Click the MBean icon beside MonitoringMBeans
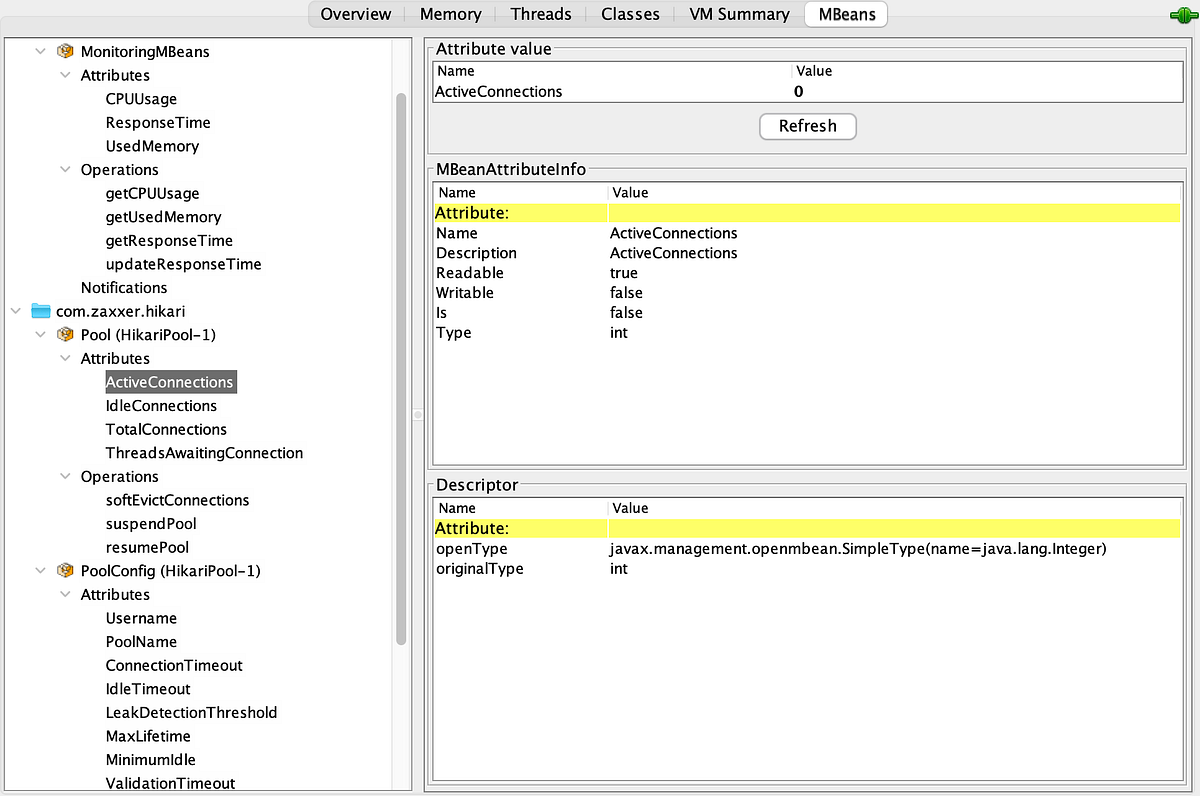Screen dimensions: 1200x796 click(65, 51)
